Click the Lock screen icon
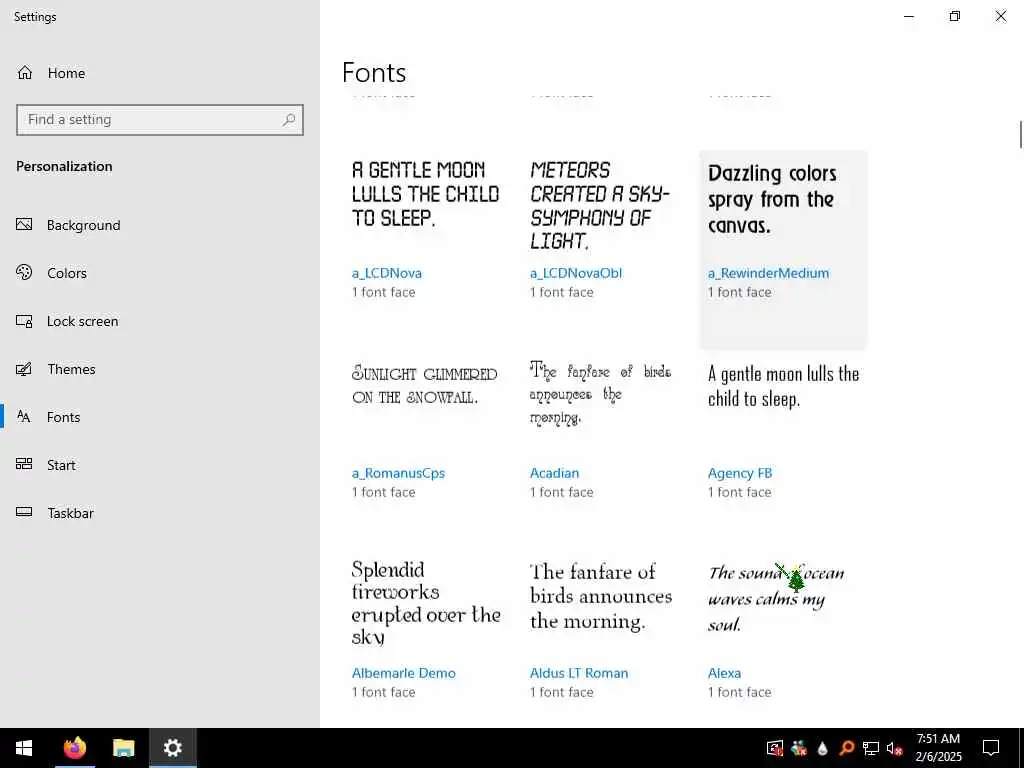Screen dimensions: 1024x768 [24, 321]
